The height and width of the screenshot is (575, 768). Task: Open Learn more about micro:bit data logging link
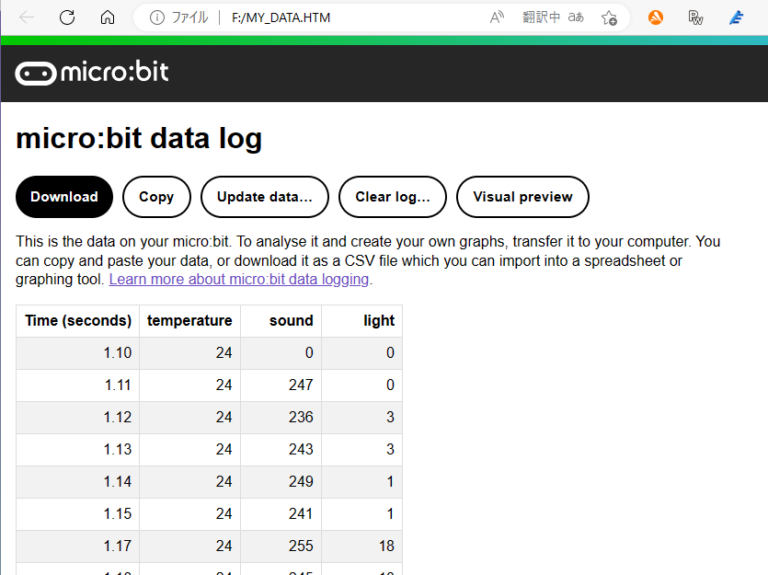pyautogui.click(x=240, y=279)
